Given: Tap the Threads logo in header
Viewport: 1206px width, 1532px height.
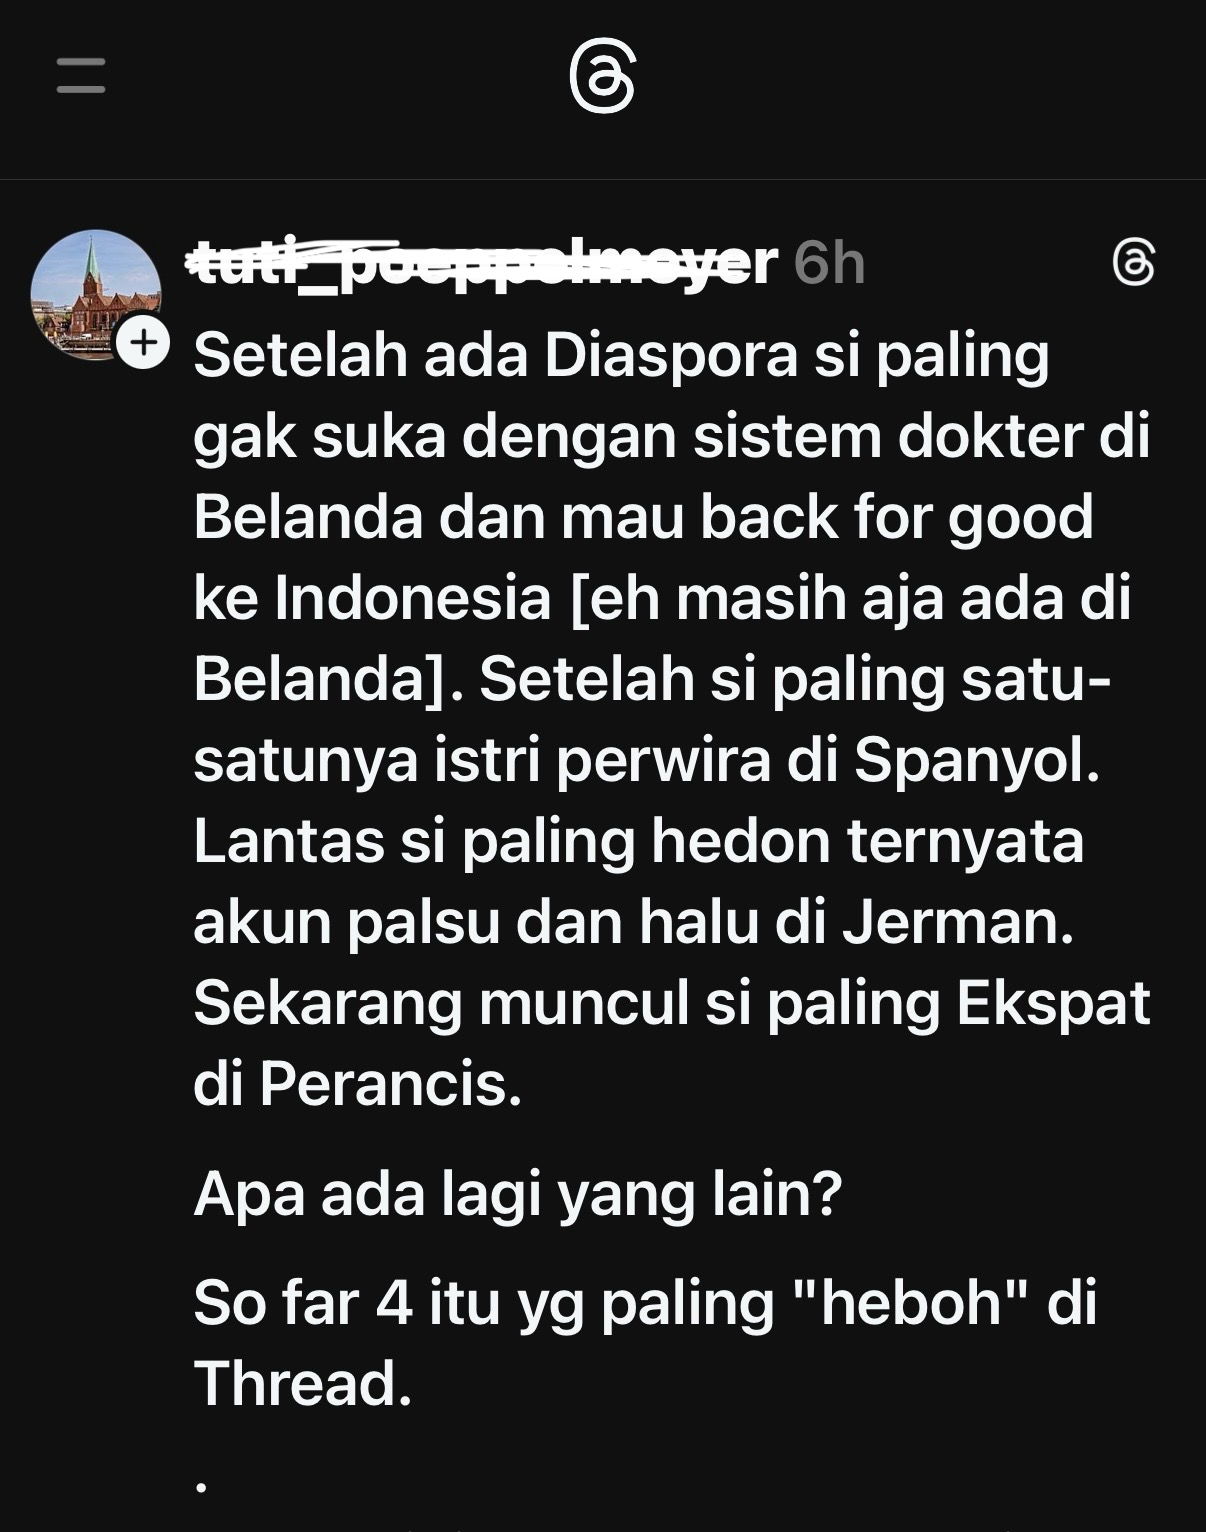Looking at the screenshot, I should pos(602,76).
